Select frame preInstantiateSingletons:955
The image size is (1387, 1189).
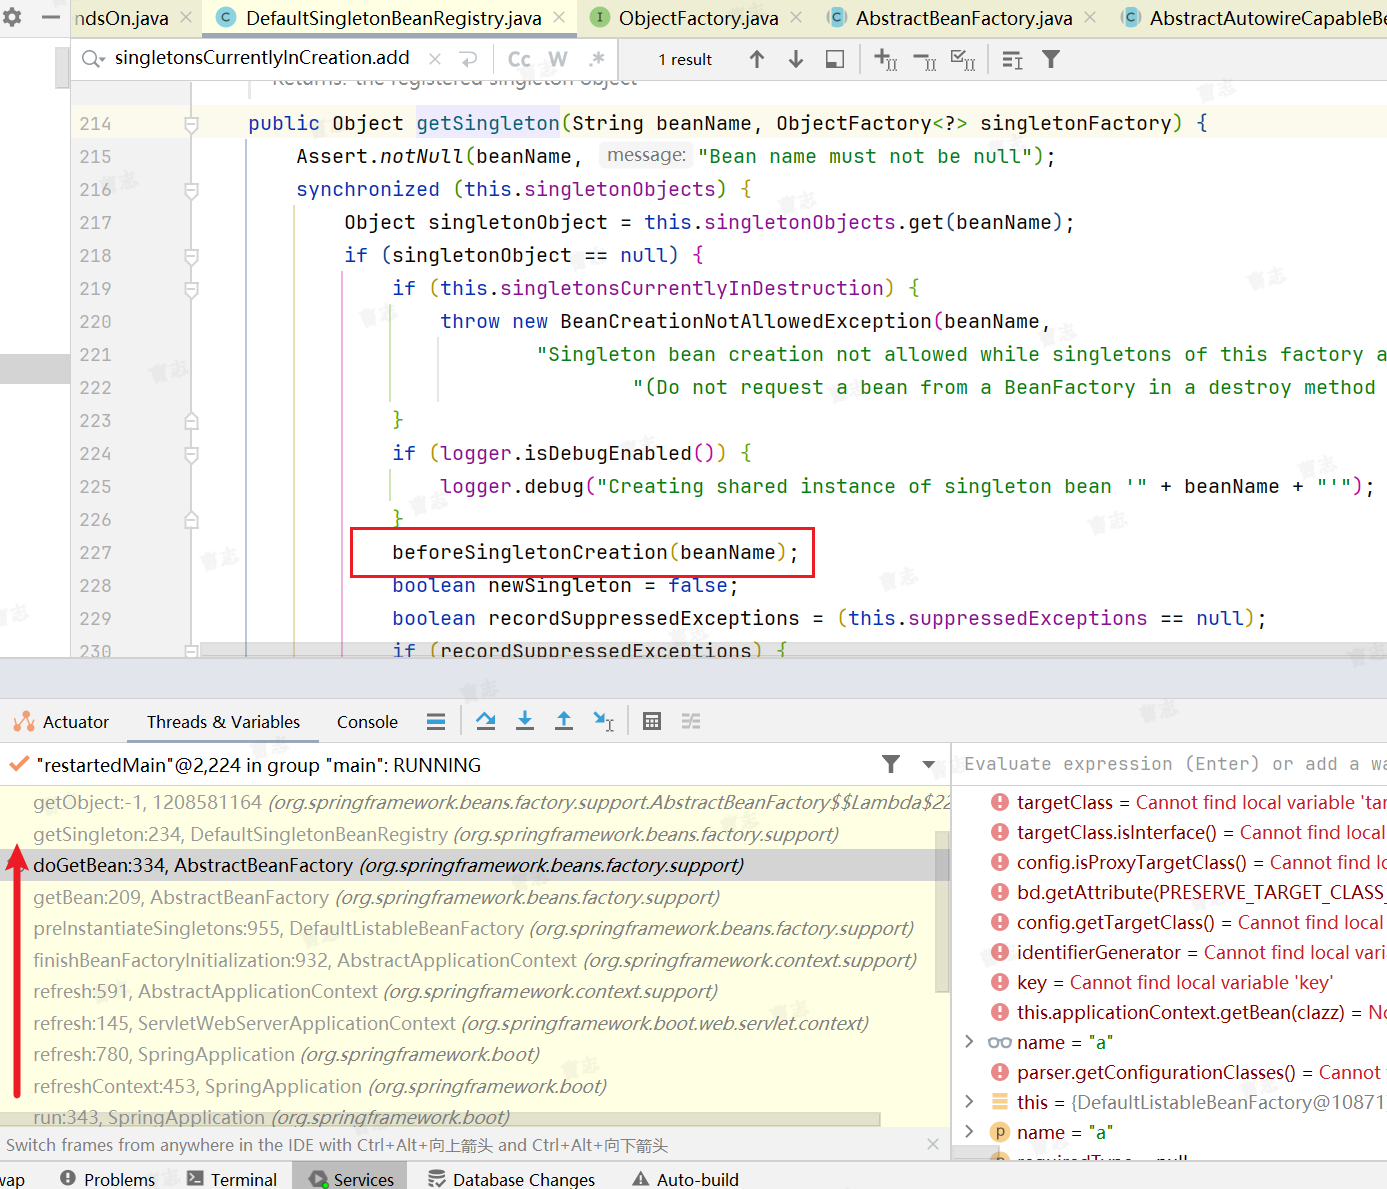tap(473, 928)
